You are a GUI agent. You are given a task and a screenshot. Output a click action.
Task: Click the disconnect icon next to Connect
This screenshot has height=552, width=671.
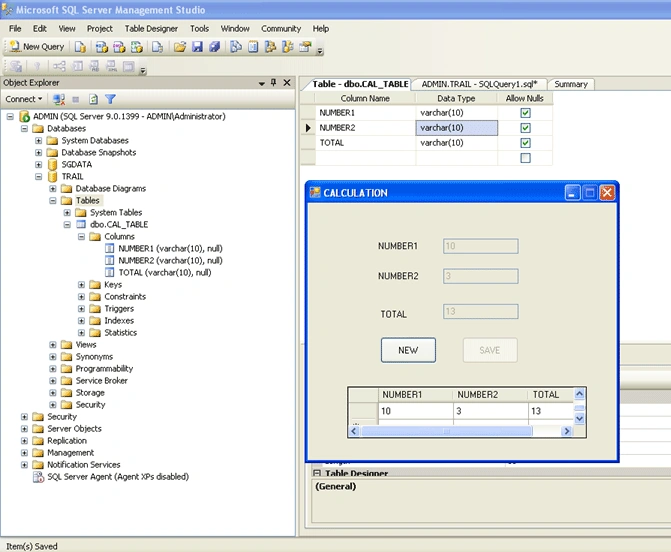coord(59,99)
